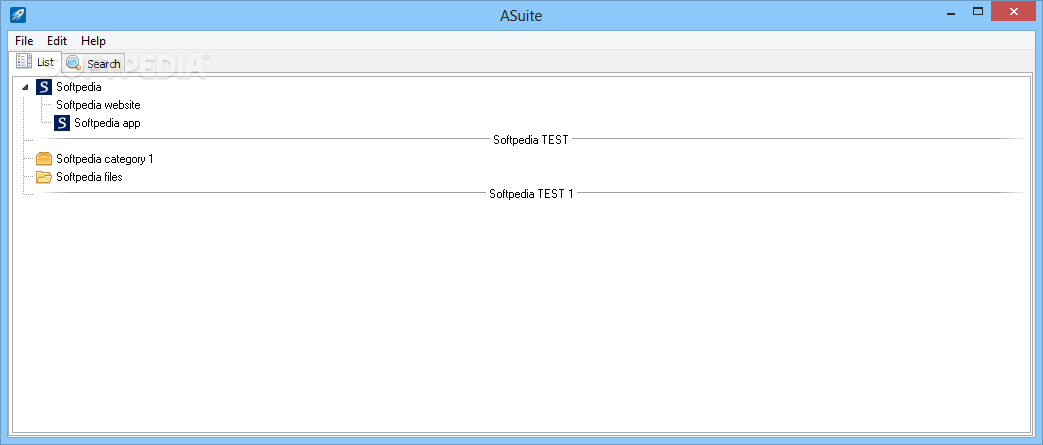The image size is (1043, 445).
Task: Select the Softpedia TEST separator
Action: [x=530, y=140]
